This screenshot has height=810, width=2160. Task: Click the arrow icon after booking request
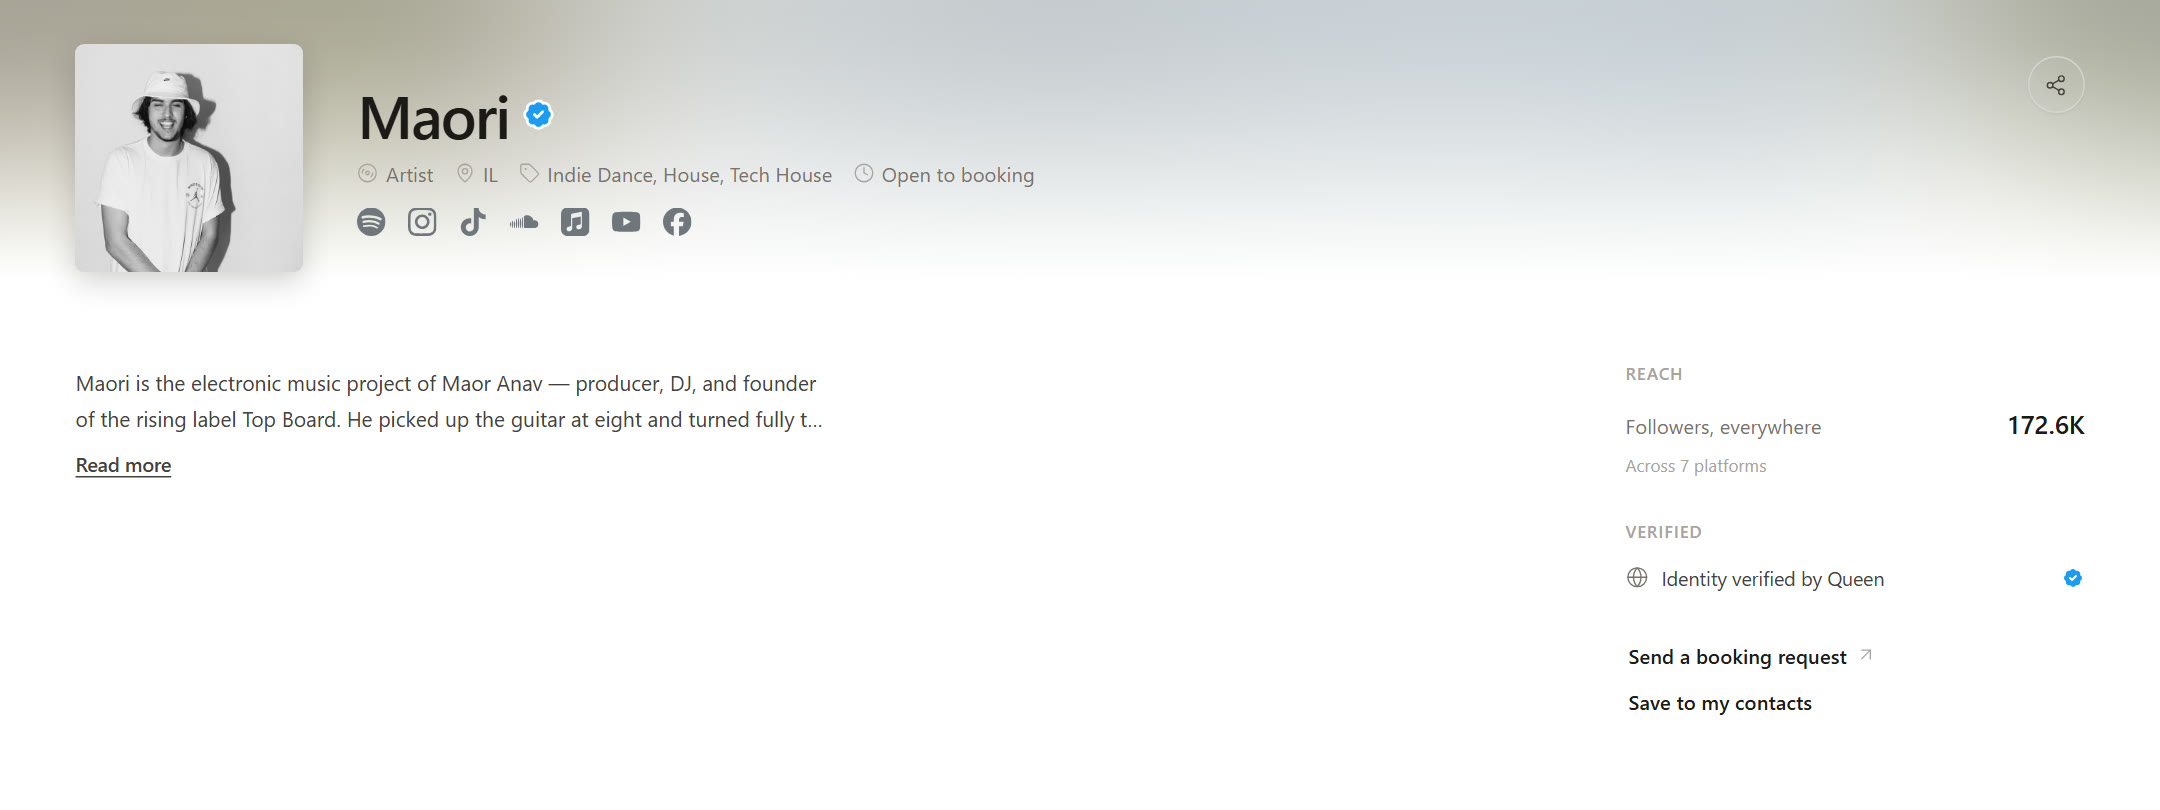pos(1866,656)
